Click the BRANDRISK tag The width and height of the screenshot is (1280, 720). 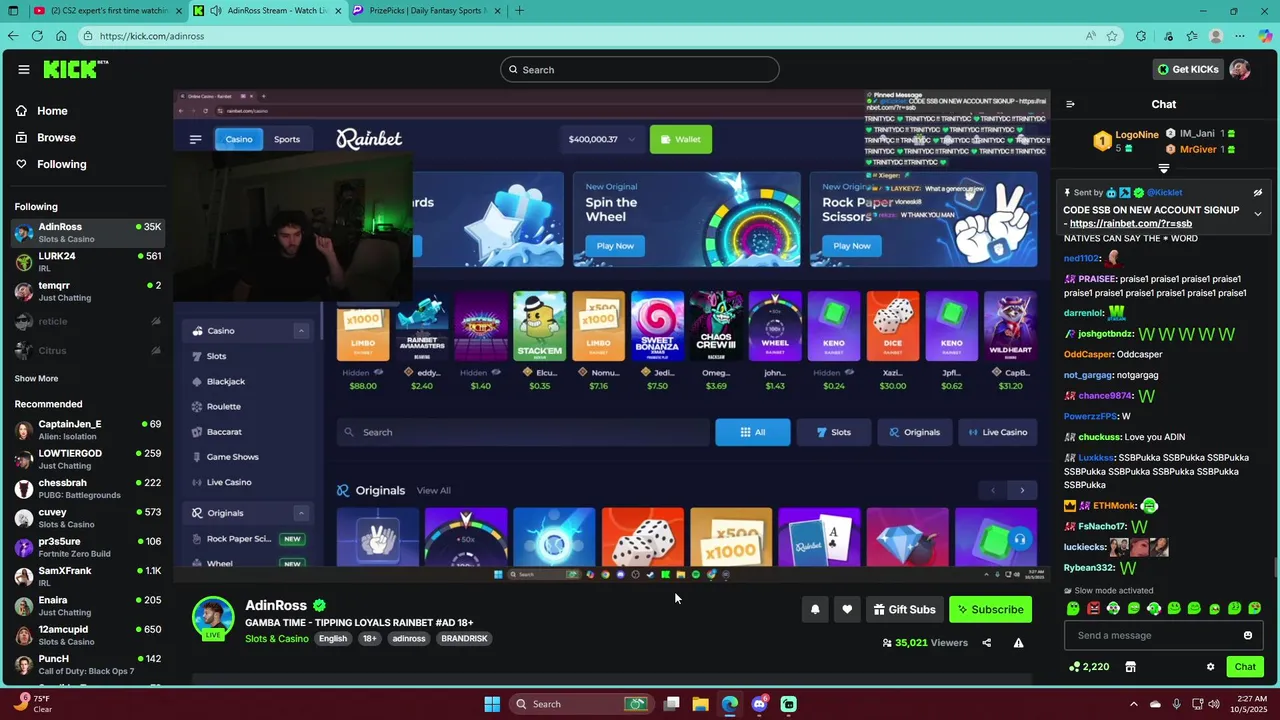[x=464, y=639]
